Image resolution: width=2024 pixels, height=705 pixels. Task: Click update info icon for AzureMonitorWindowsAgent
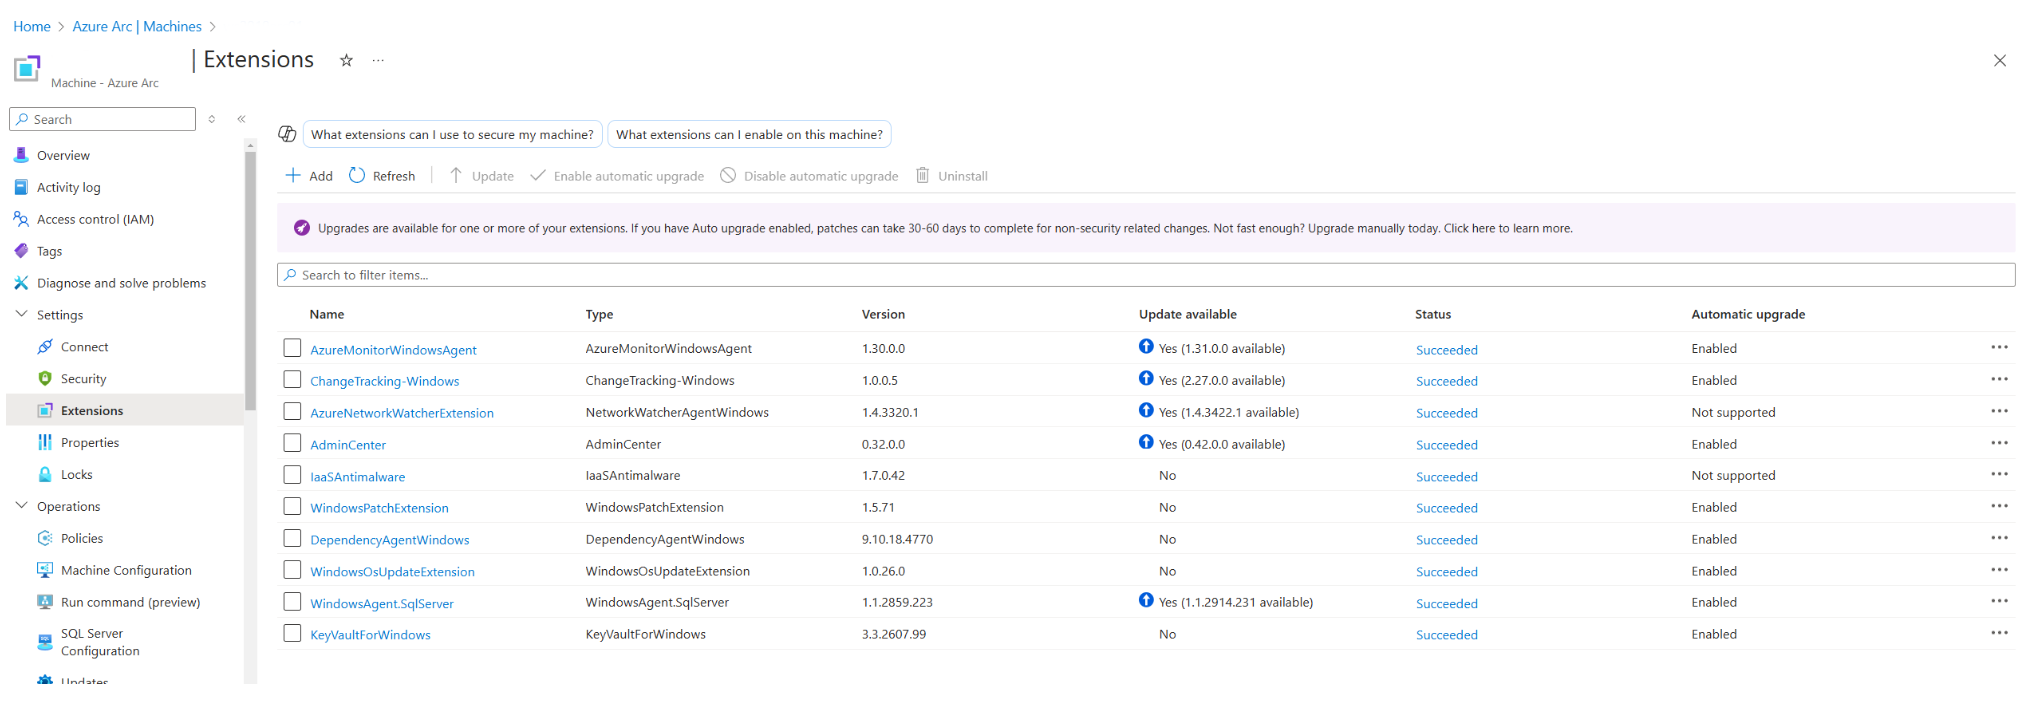coord(1146,347)
